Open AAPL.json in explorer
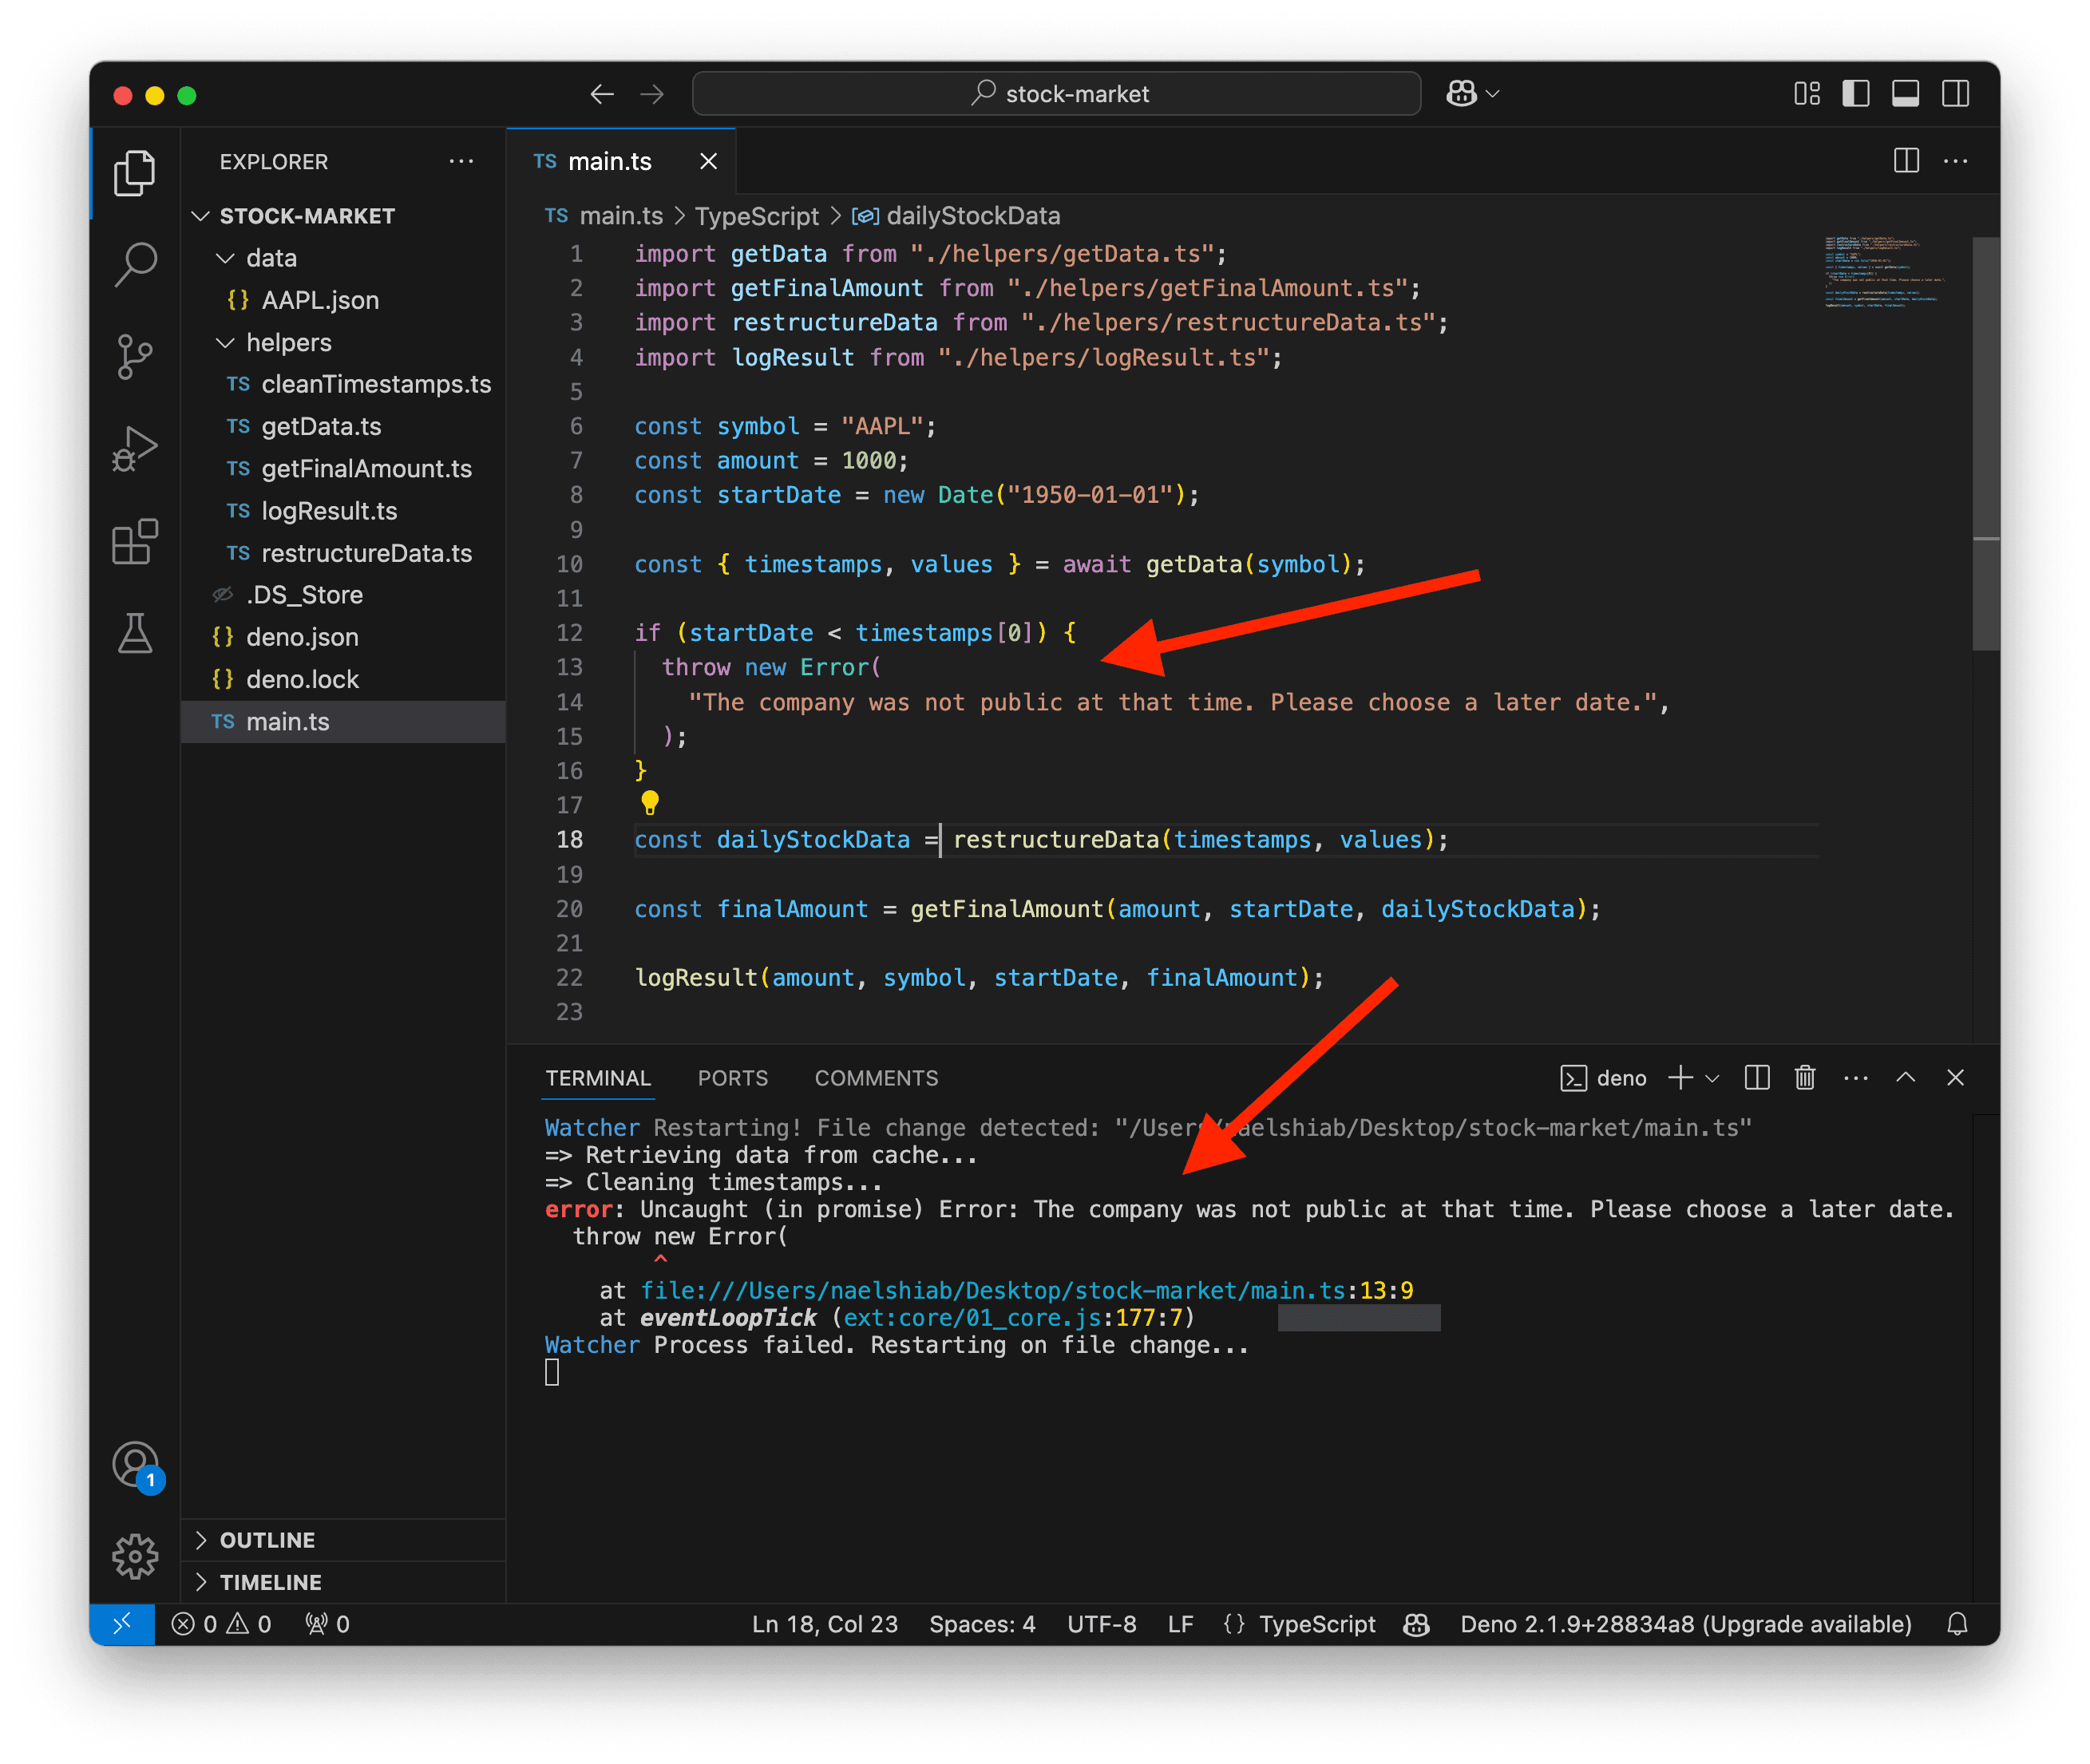Image resolution: width=2090 pixels, height=1764 pixels. pos(344,300)
